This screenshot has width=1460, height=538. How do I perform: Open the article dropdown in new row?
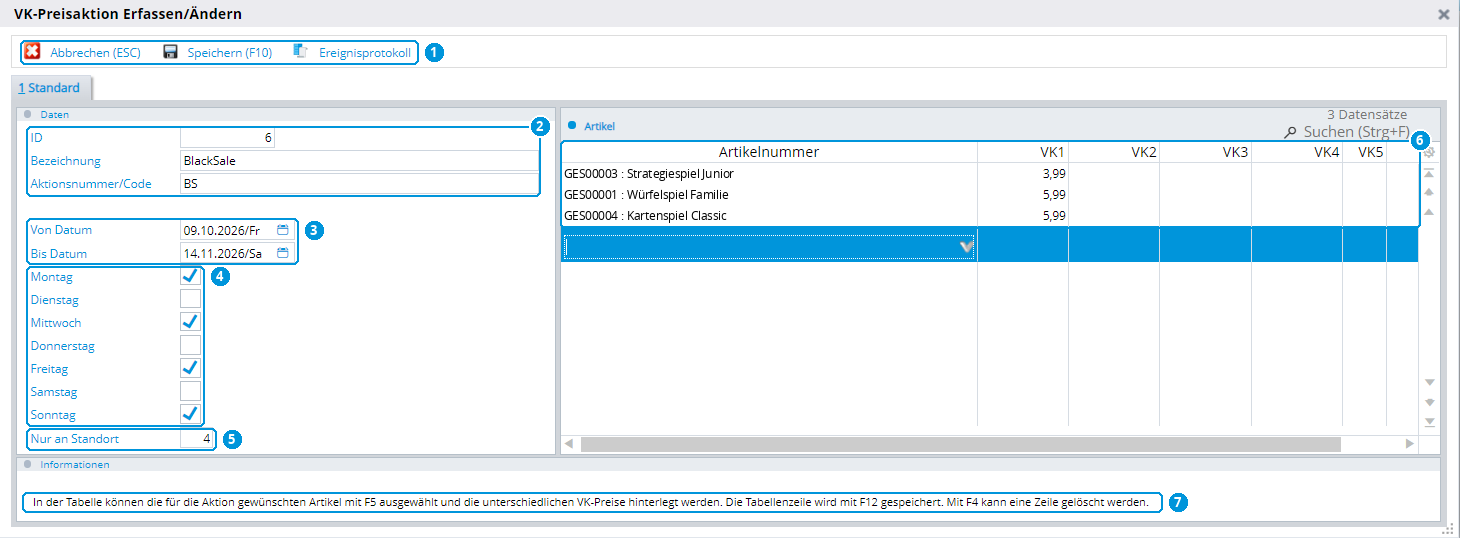966,248
